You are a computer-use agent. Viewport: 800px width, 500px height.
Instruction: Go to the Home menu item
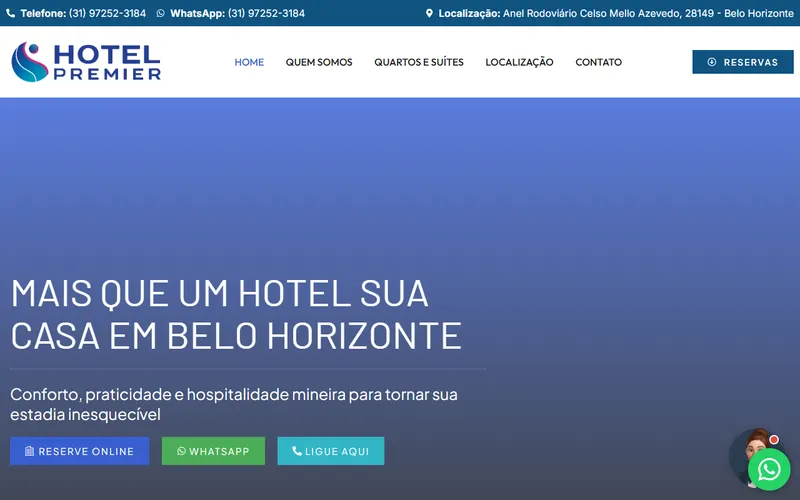coord(249,62)
